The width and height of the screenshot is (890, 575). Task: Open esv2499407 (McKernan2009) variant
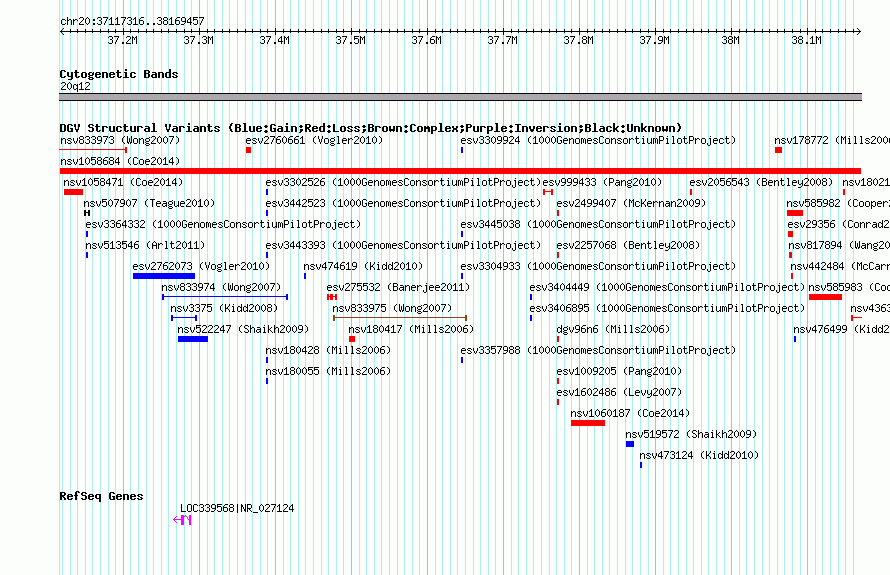pyautogui.click(x=631, y=203)
